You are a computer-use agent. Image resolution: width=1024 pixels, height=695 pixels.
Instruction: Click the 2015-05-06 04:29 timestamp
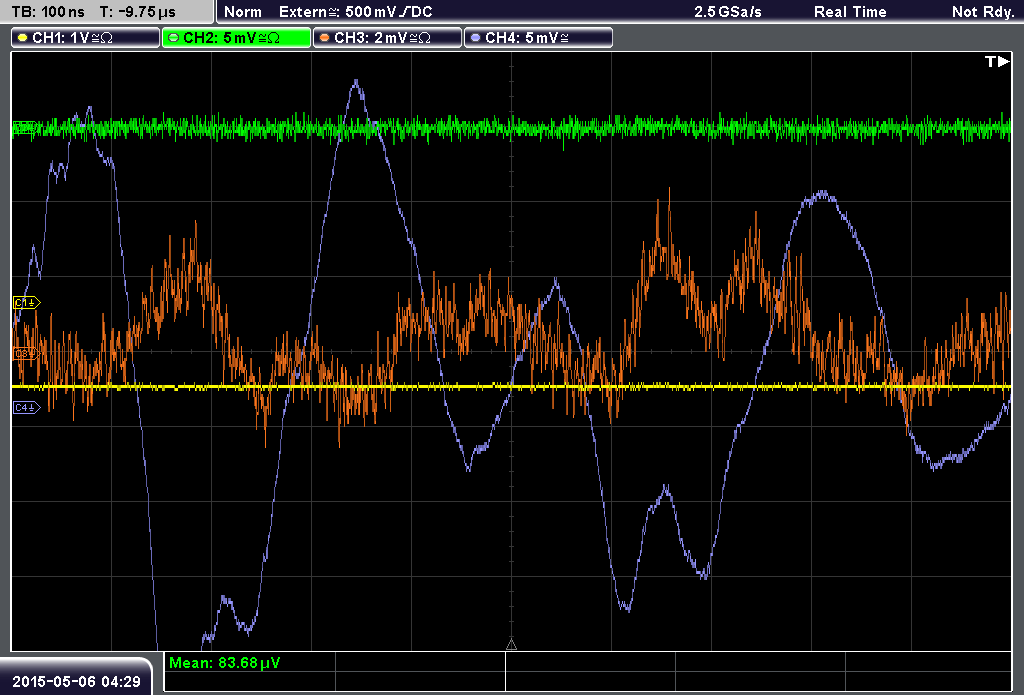(76, 681)
